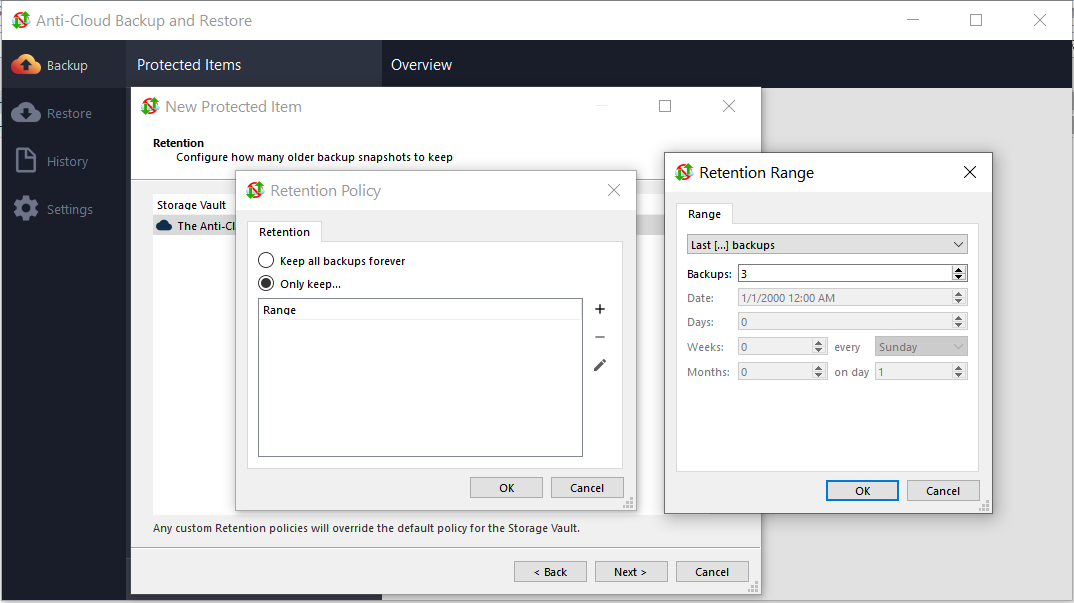Minimize the Anti-Cloud main window

point(913,20)
